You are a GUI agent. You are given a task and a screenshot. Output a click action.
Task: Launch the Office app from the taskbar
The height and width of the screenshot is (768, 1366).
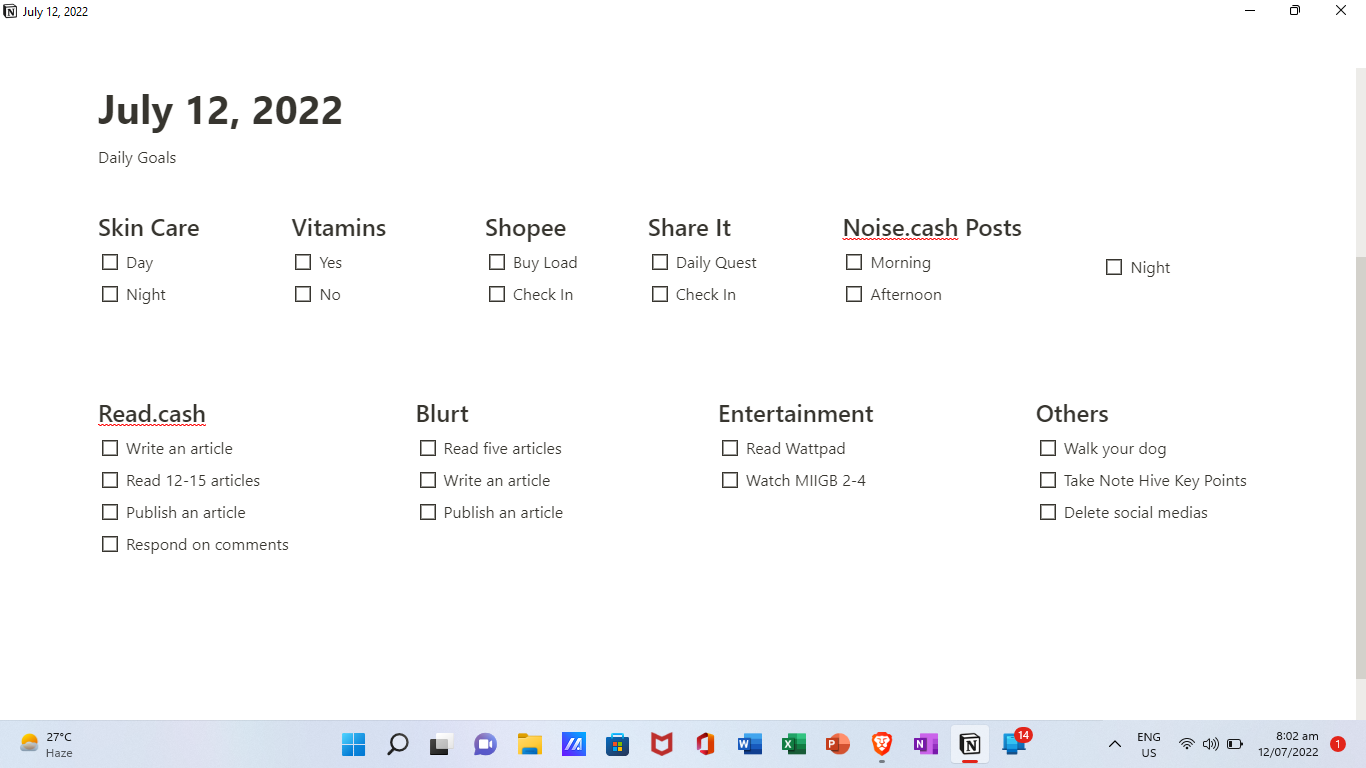(x=705, y=744)
